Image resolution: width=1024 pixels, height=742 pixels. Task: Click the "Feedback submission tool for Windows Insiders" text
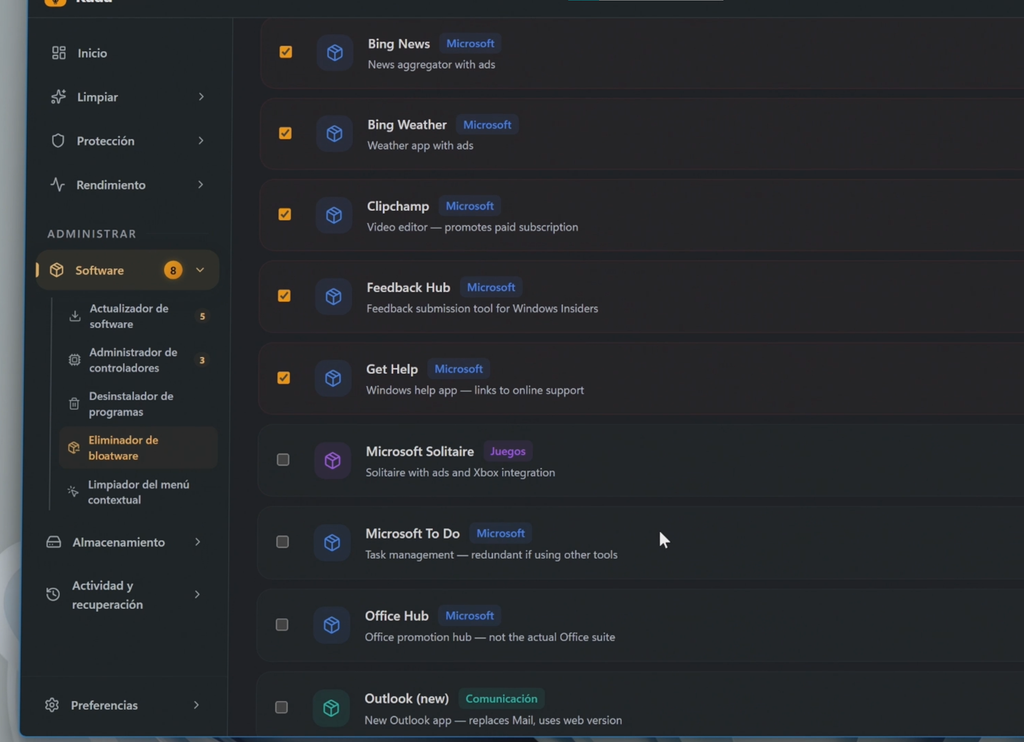point(482,308)
